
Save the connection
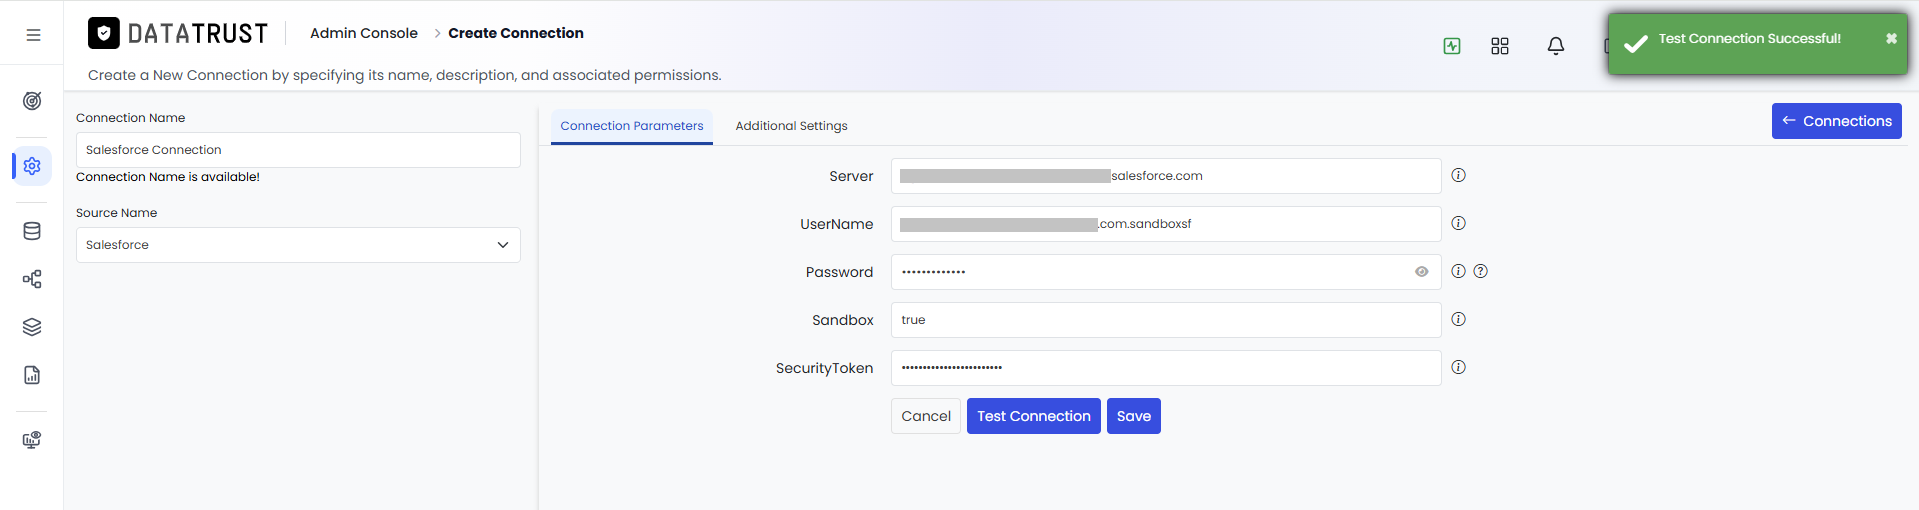tap(1134, 416)
